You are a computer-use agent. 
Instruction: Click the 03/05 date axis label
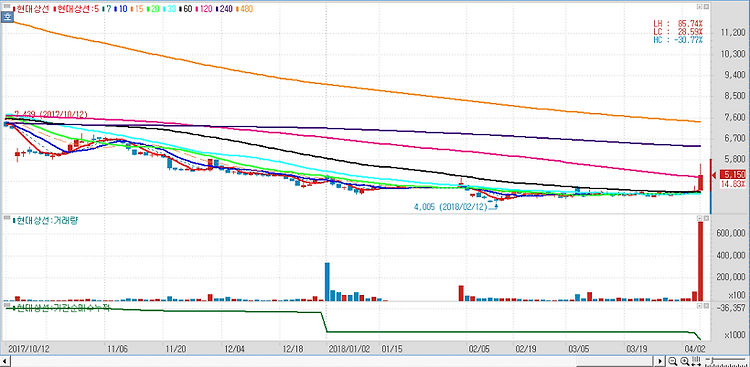[578, 348]
